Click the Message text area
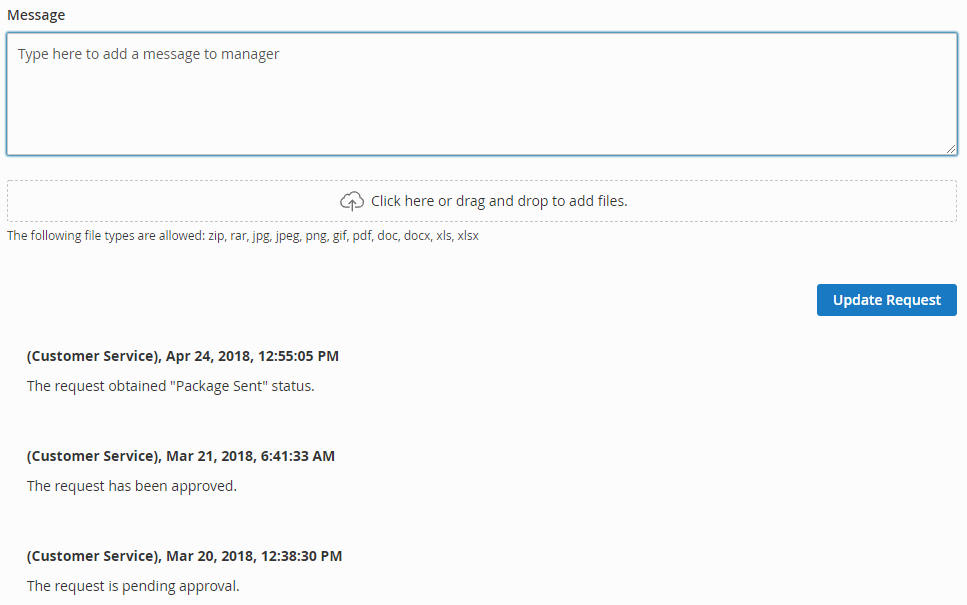967x605 pixels. coord(482,94)
